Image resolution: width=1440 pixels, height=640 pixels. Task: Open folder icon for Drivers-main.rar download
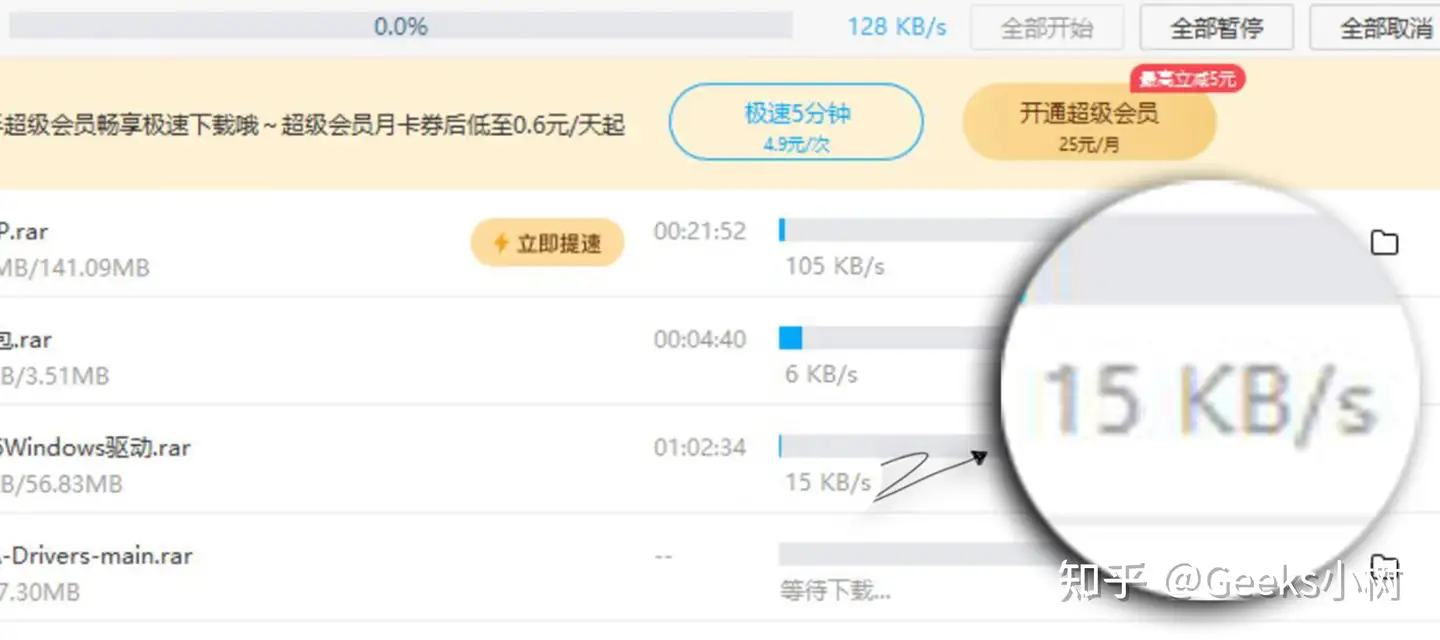click(x=1384, y=563)
